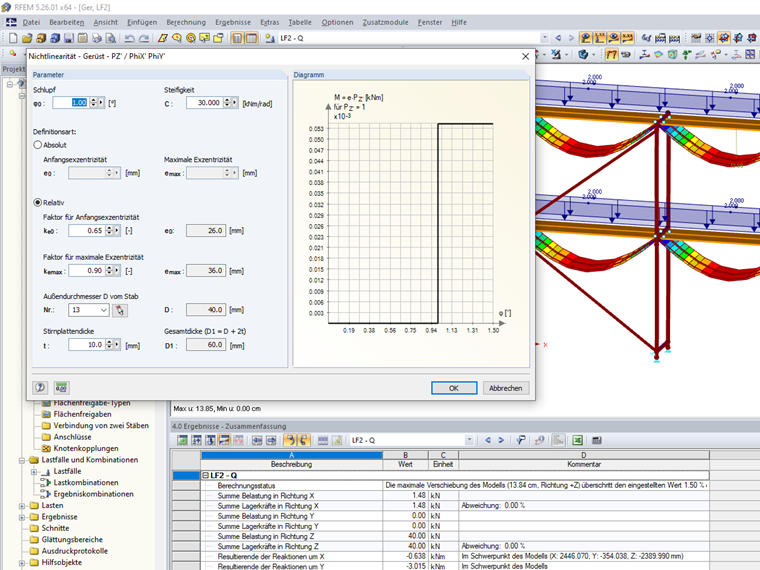Click the isometric view cube icon
The height and width of the screenshot is (570, 760).
[584, 54]
